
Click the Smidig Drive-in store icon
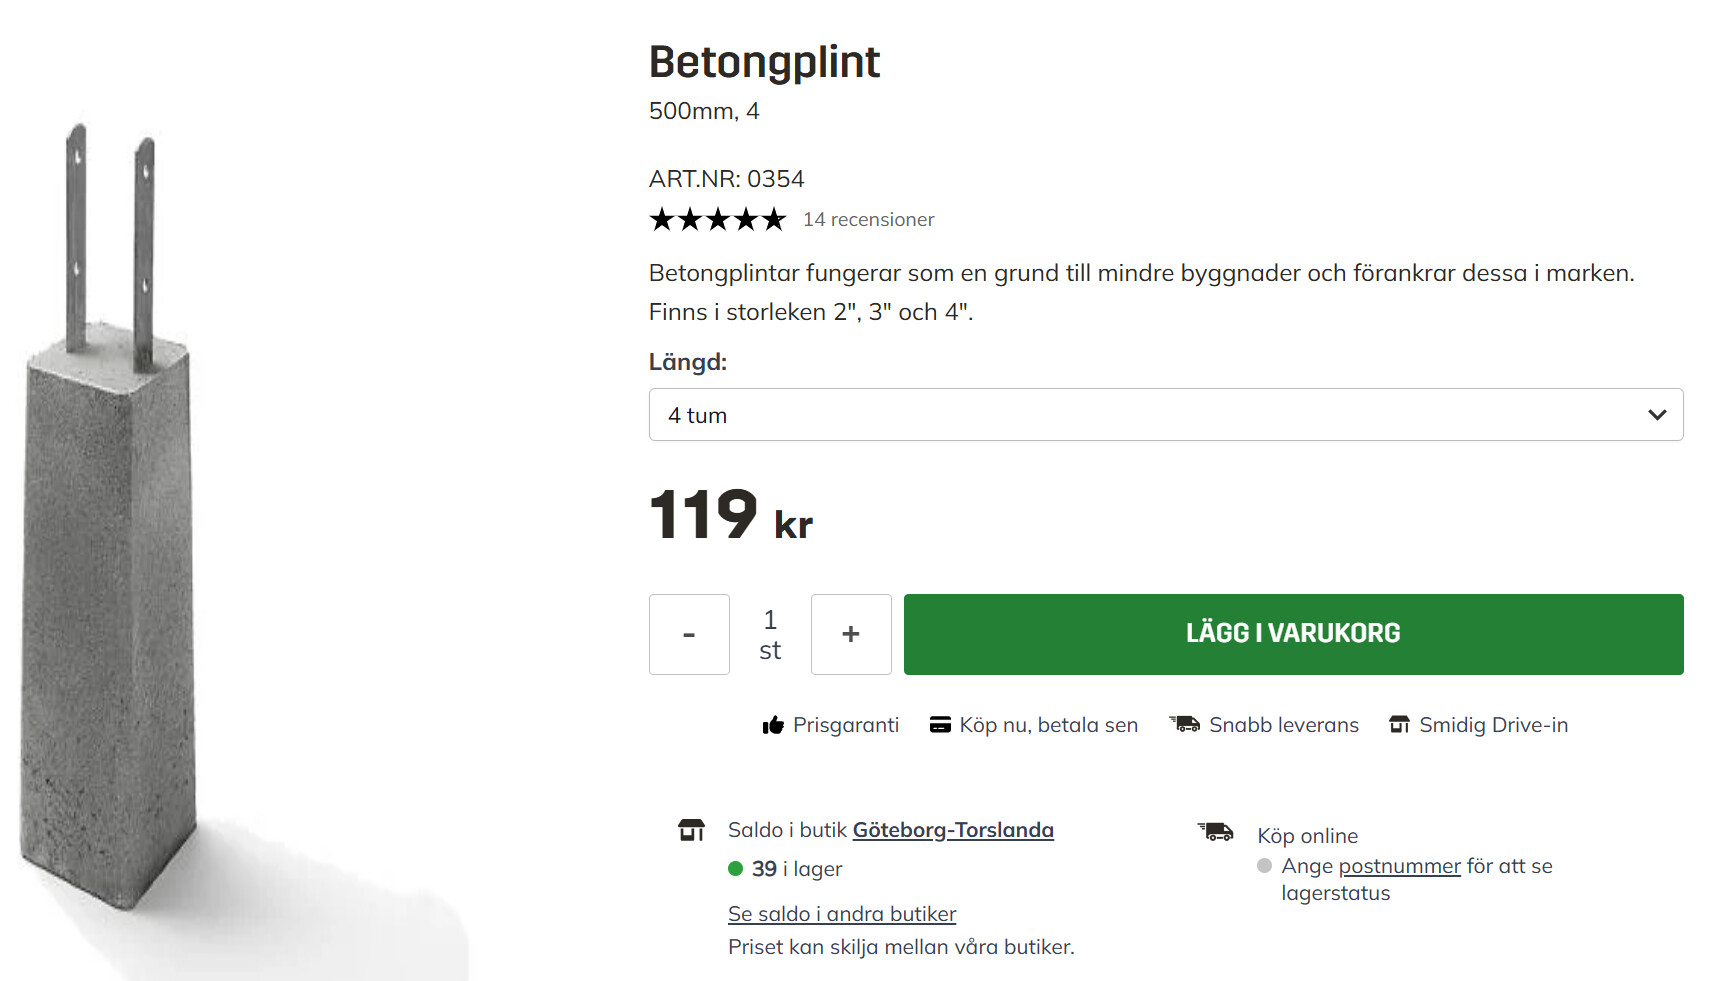click(x=1399, y=725)
